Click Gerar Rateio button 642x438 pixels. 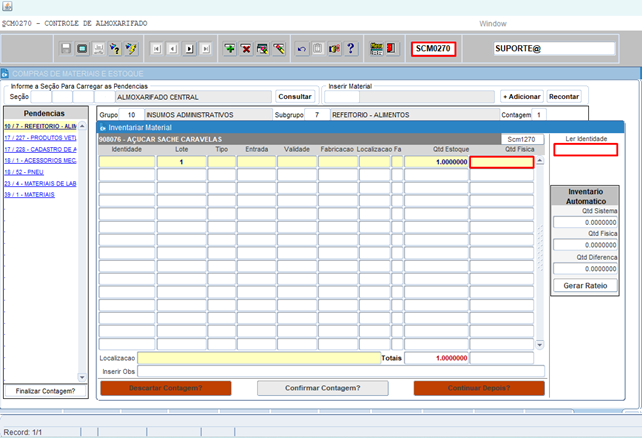(x=585, y=285)
